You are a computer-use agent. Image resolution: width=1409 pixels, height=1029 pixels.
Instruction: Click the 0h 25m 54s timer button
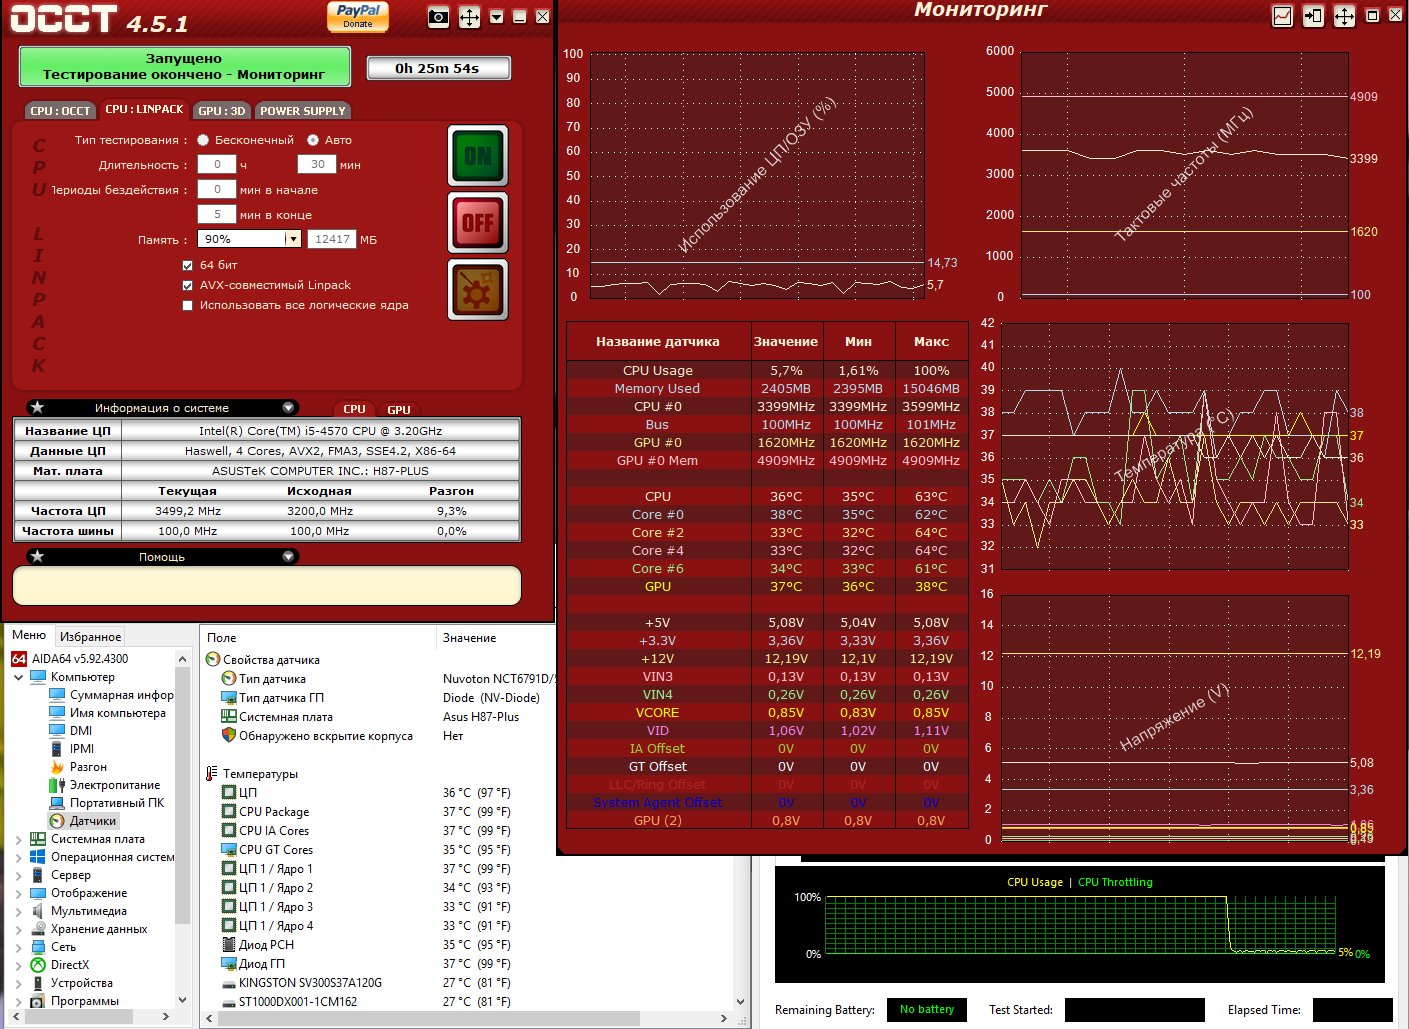(438, 68)
